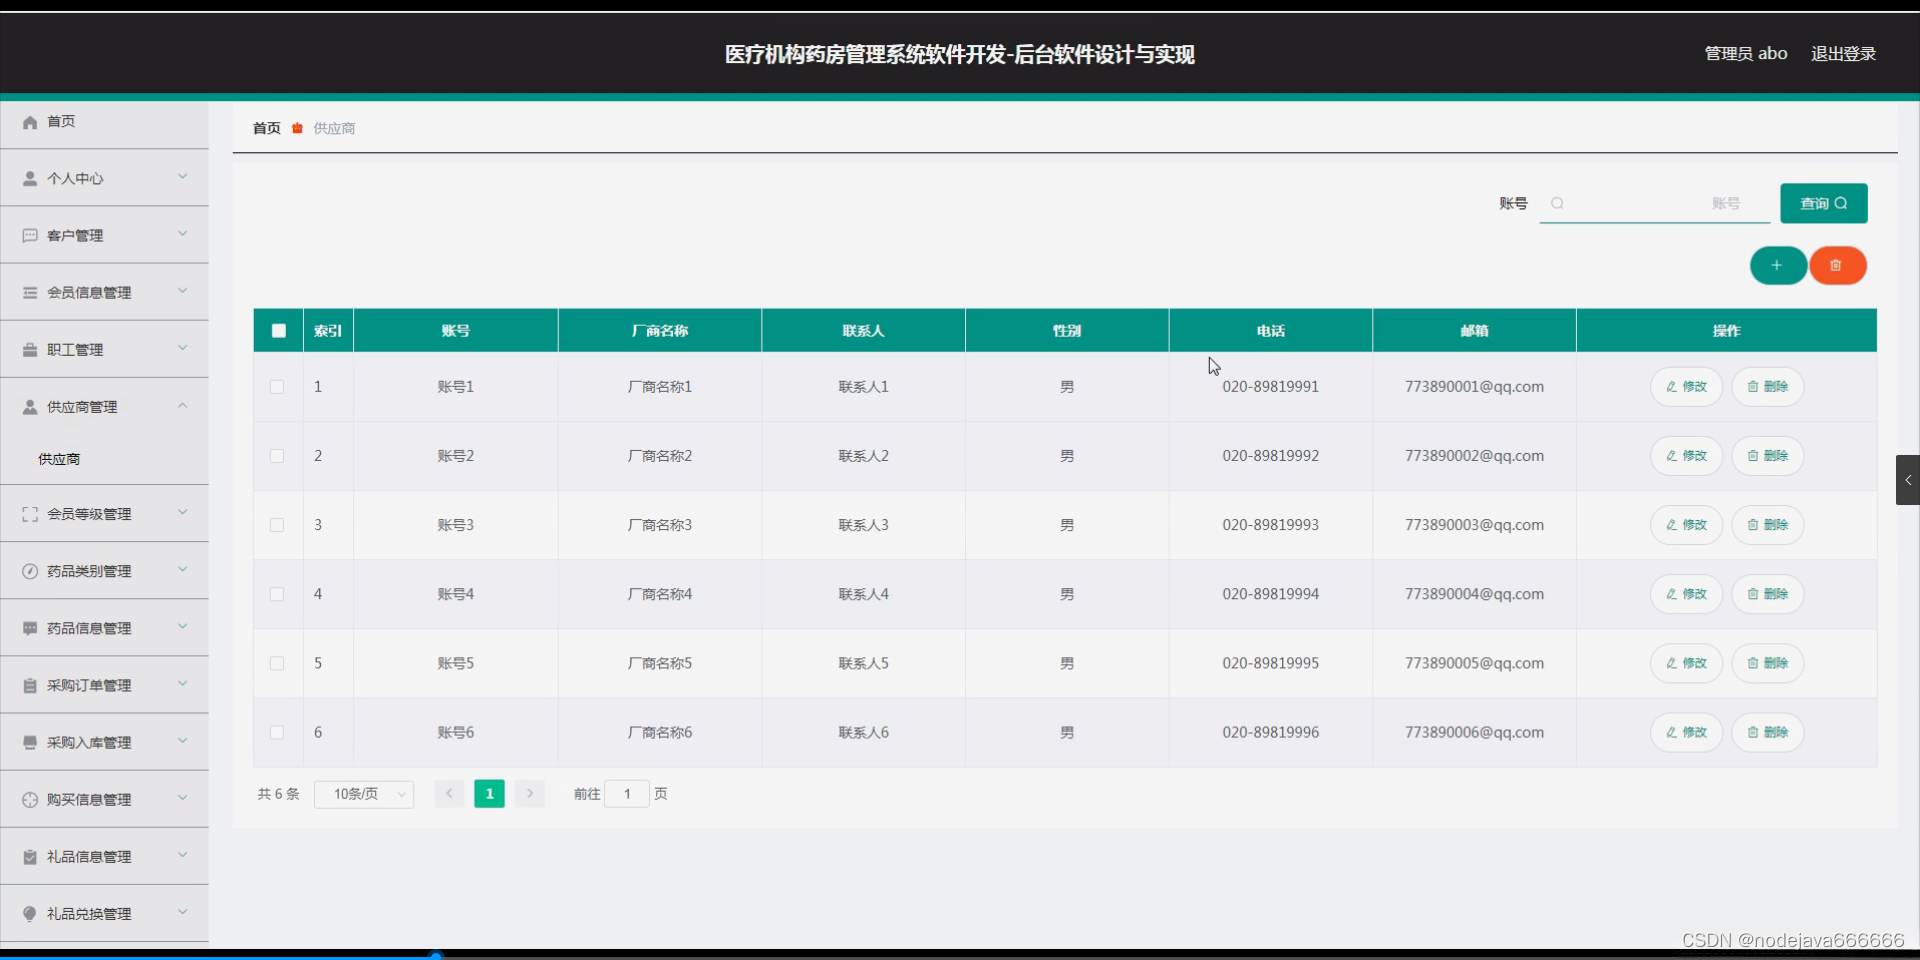Viewport: 1920px width, 960px height.
Task: Click 管理员 abo in the header
Action: click(x=1746, y=54)
